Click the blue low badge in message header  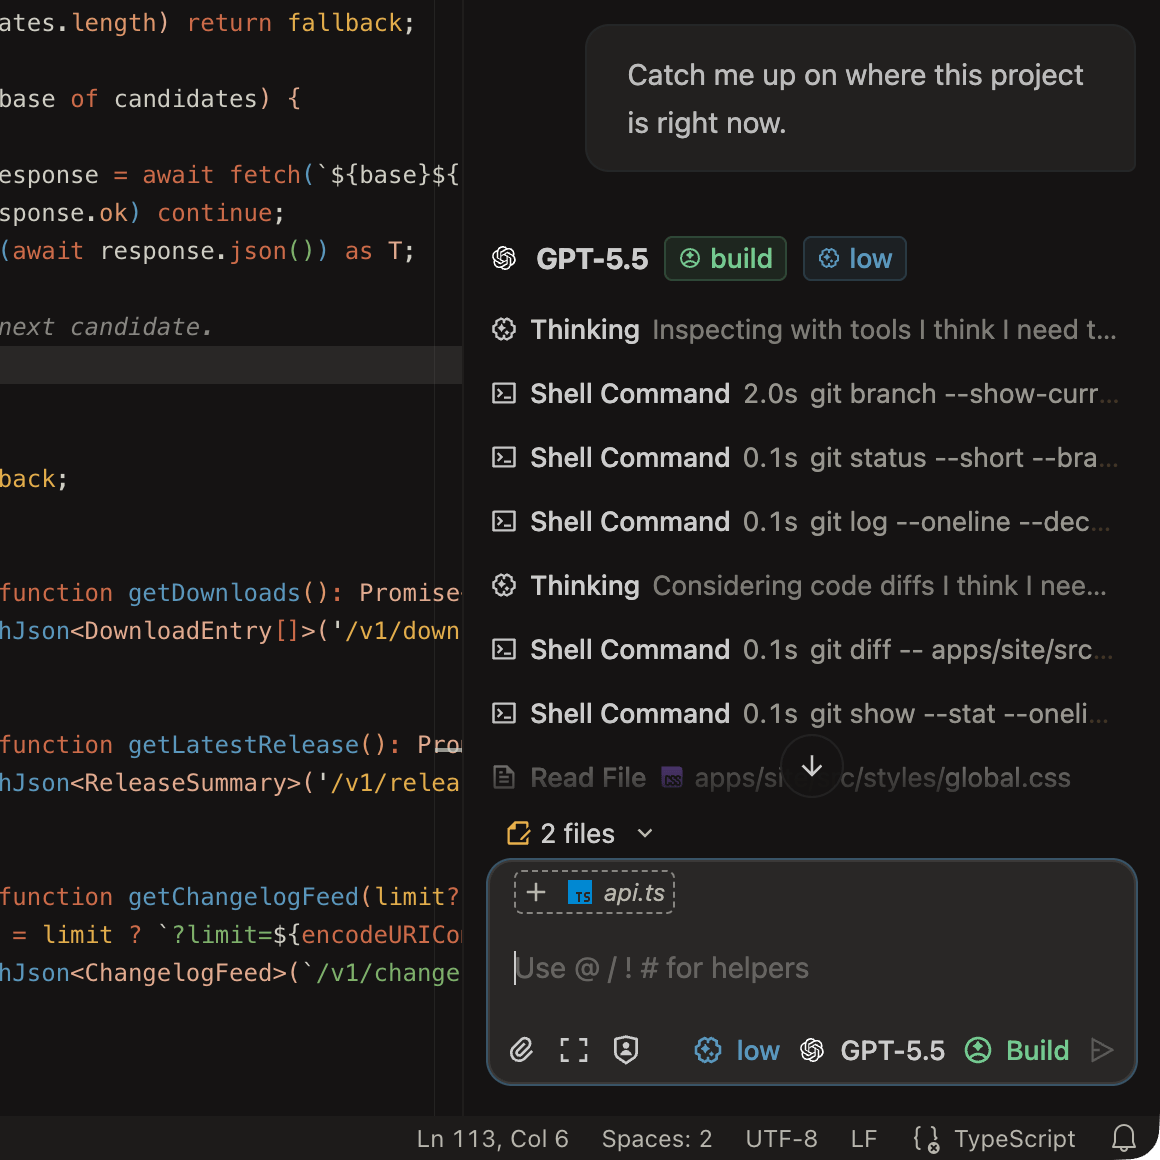(854, 258)
